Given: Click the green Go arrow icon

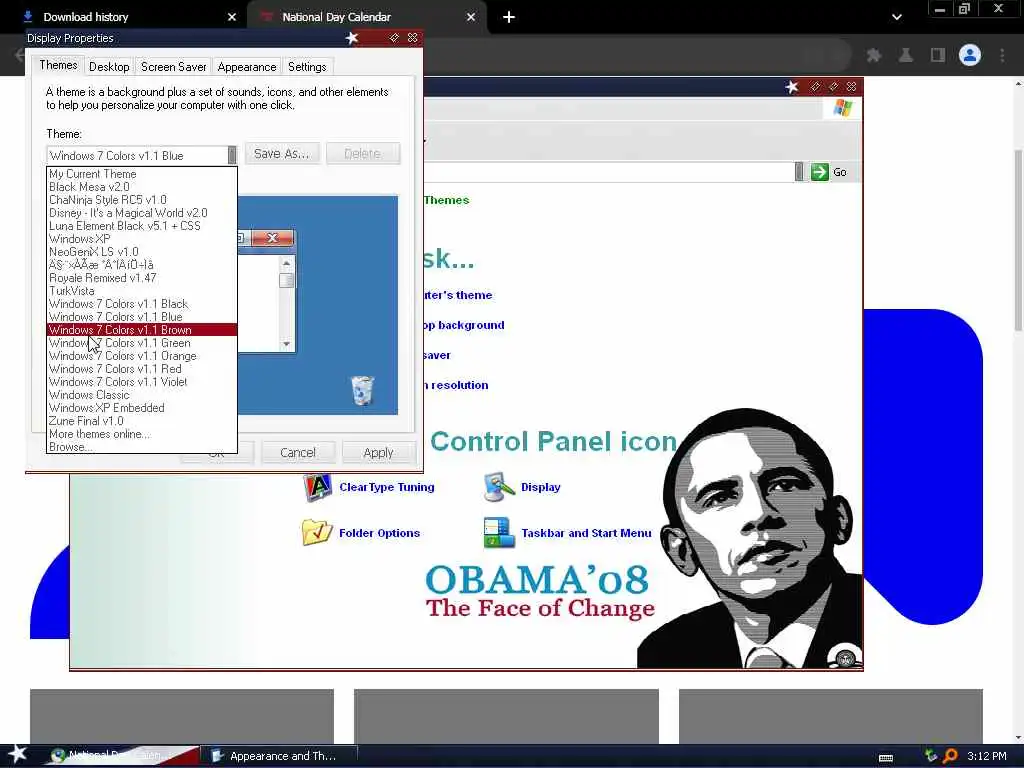Looking at the screenshot, I should tap(820, 172).
